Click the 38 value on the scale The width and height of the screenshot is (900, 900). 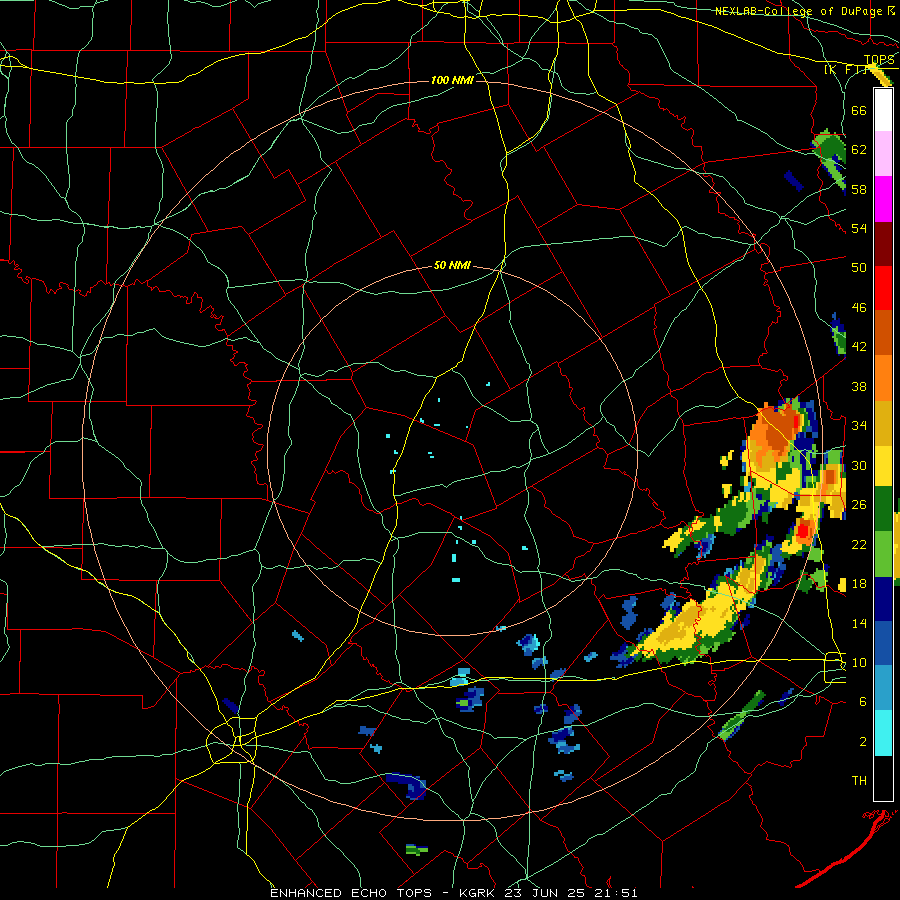pyautogui.click(x=859, y=386)
